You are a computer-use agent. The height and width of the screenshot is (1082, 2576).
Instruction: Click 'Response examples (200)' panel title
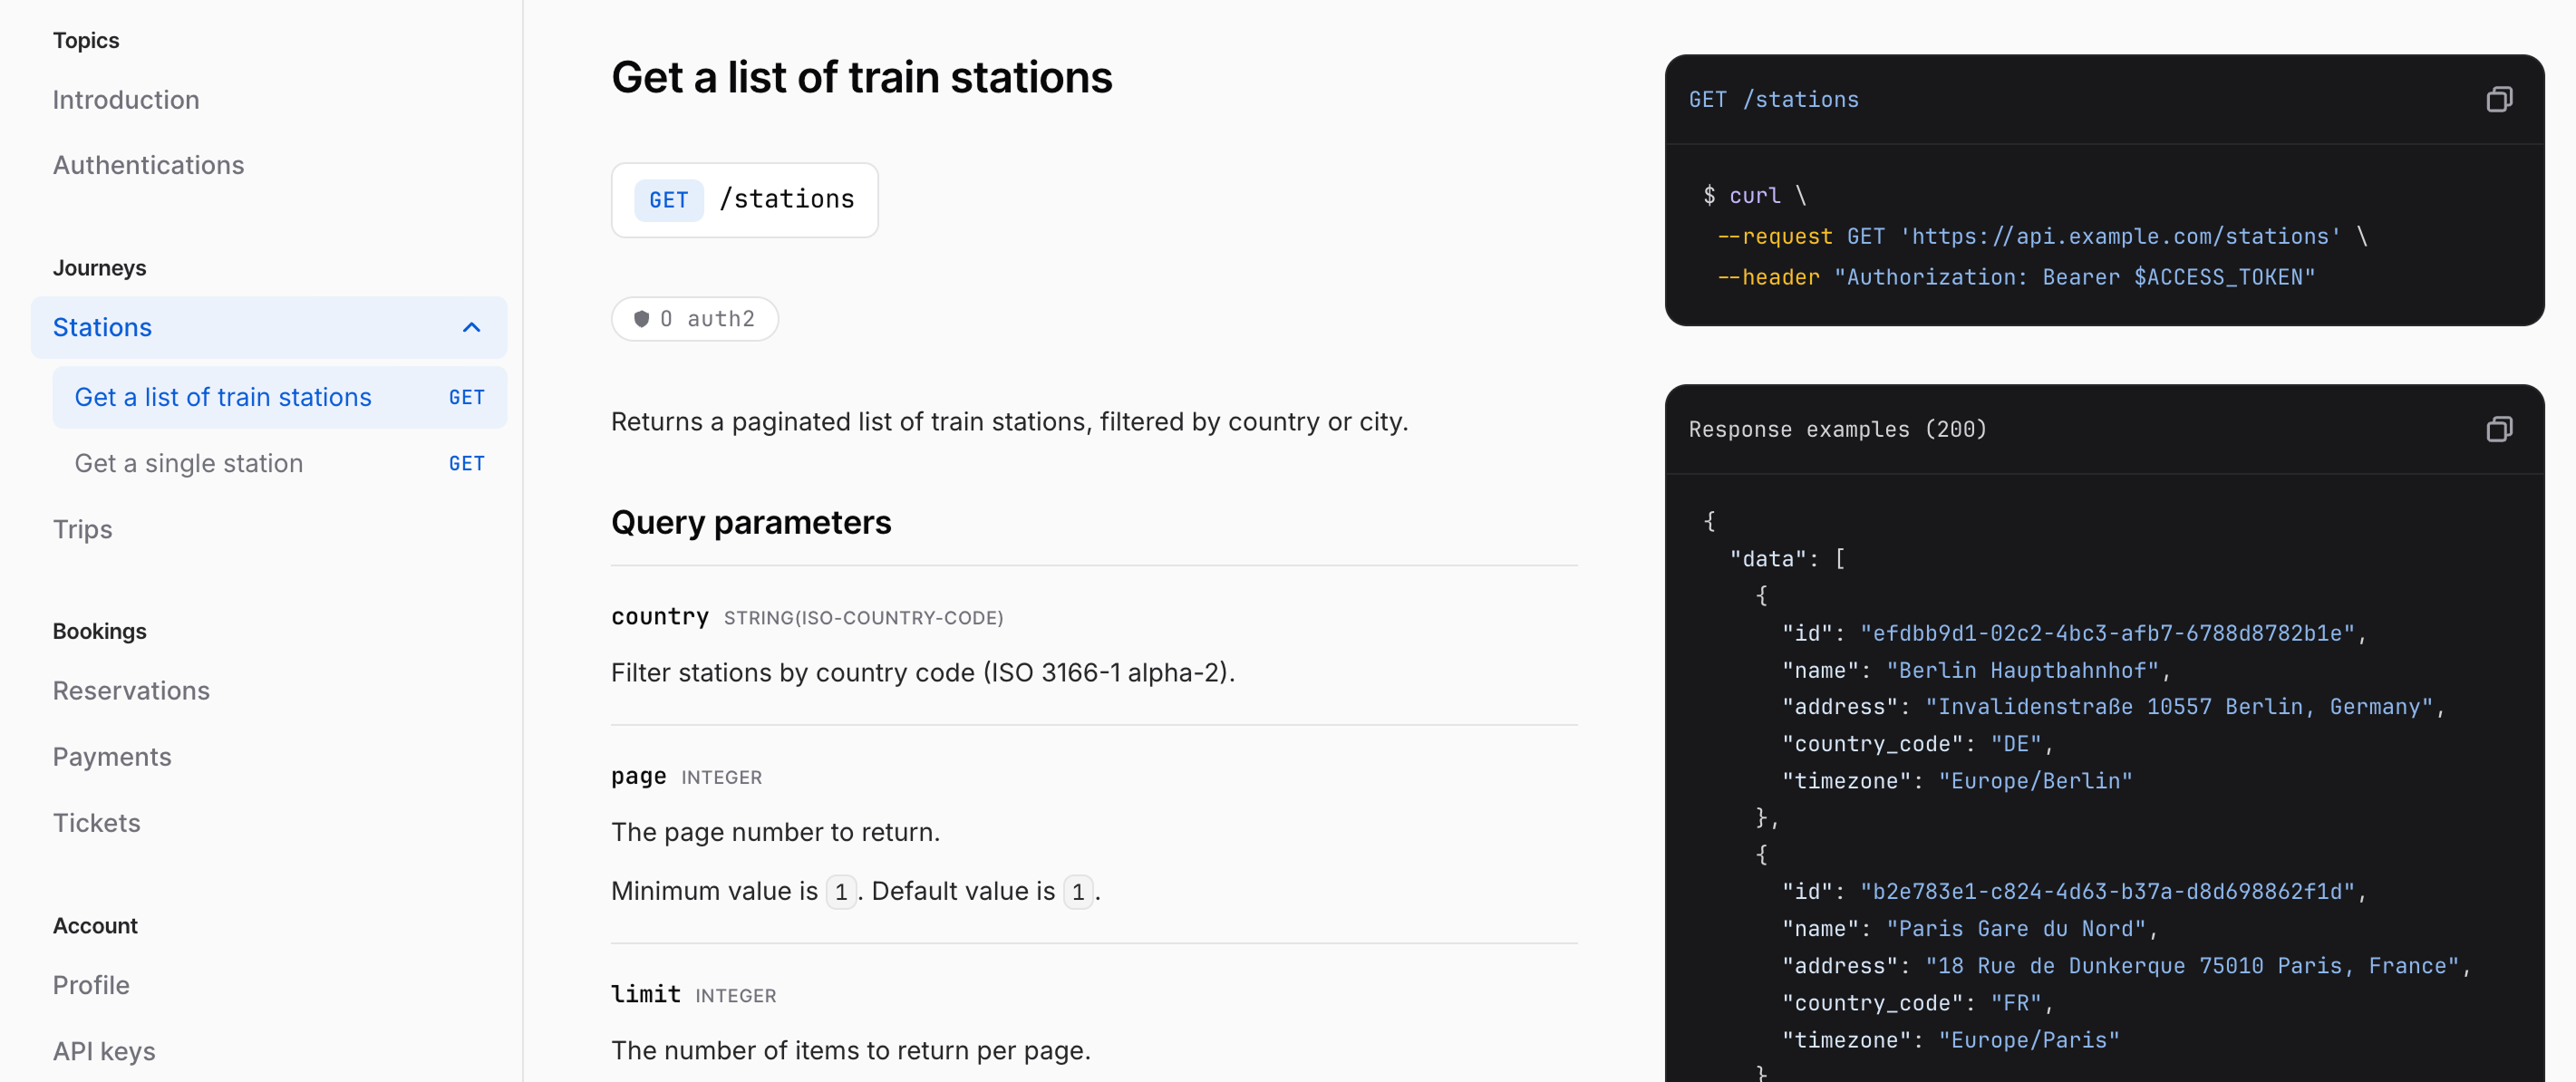pyautogui.click(x=1838, y=429)
